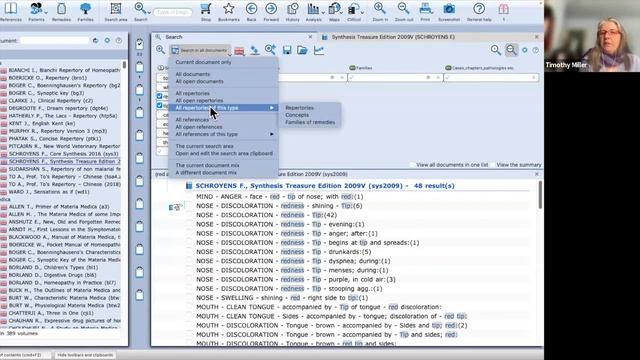Click the zoom-out magnifier at right of Search panel
Screen dimensions: 640x360
511,50
